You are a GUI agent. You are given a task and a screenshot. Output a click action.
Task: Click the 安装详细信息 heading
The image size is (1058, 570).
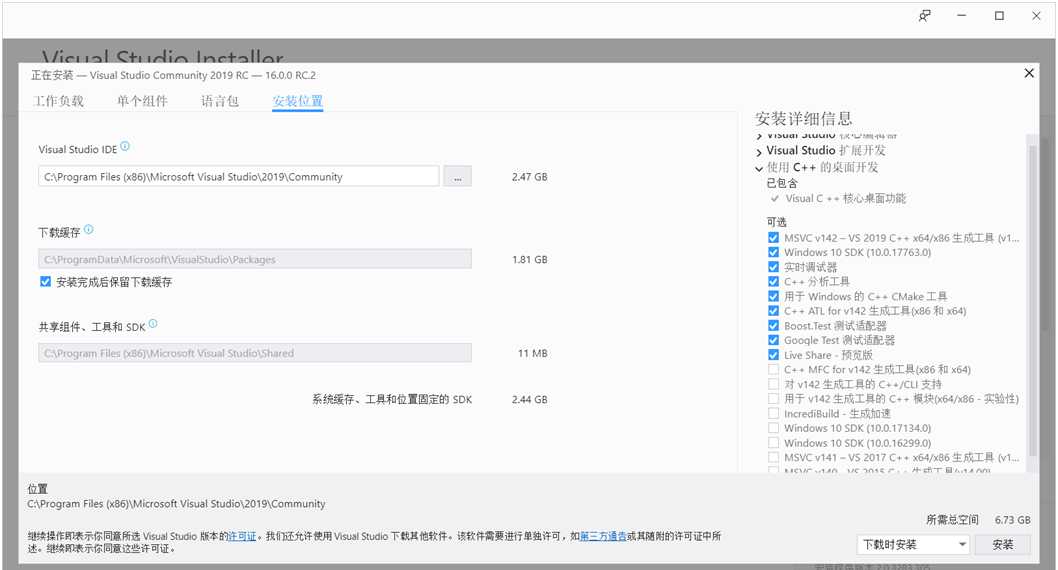[804, 119]
